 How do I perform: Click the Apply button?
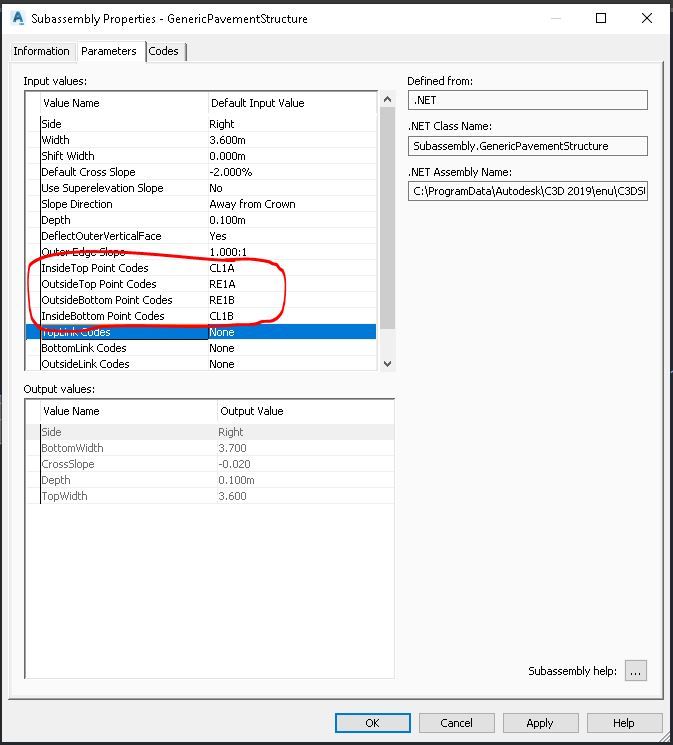pyautogui.click(x=540, y=723)
